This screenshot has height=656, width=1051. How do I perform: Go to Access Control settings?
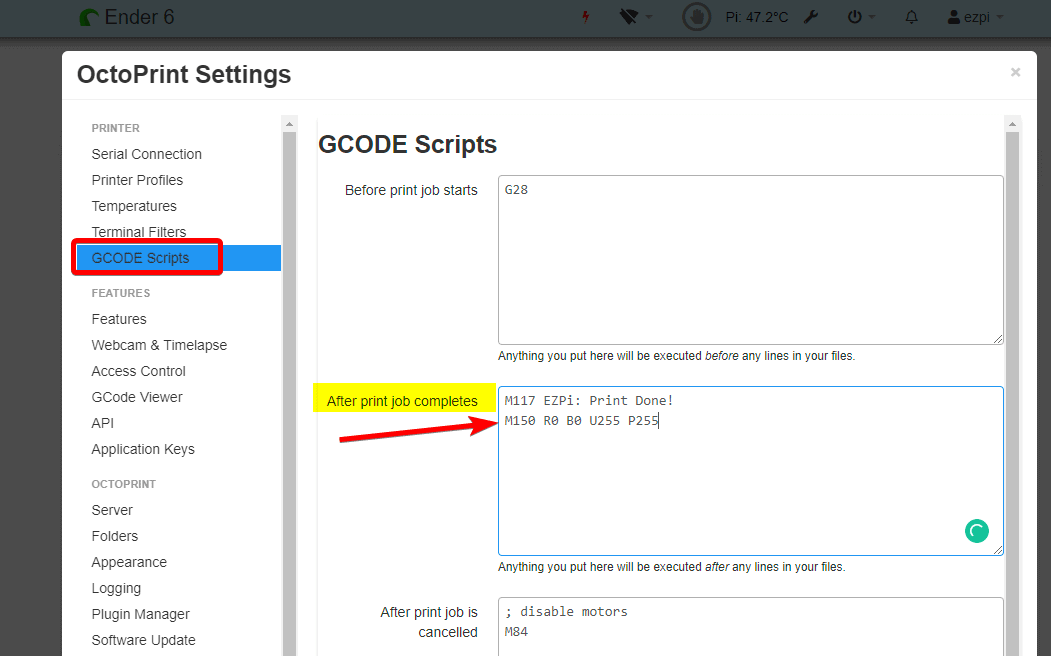tap(139, 371)
